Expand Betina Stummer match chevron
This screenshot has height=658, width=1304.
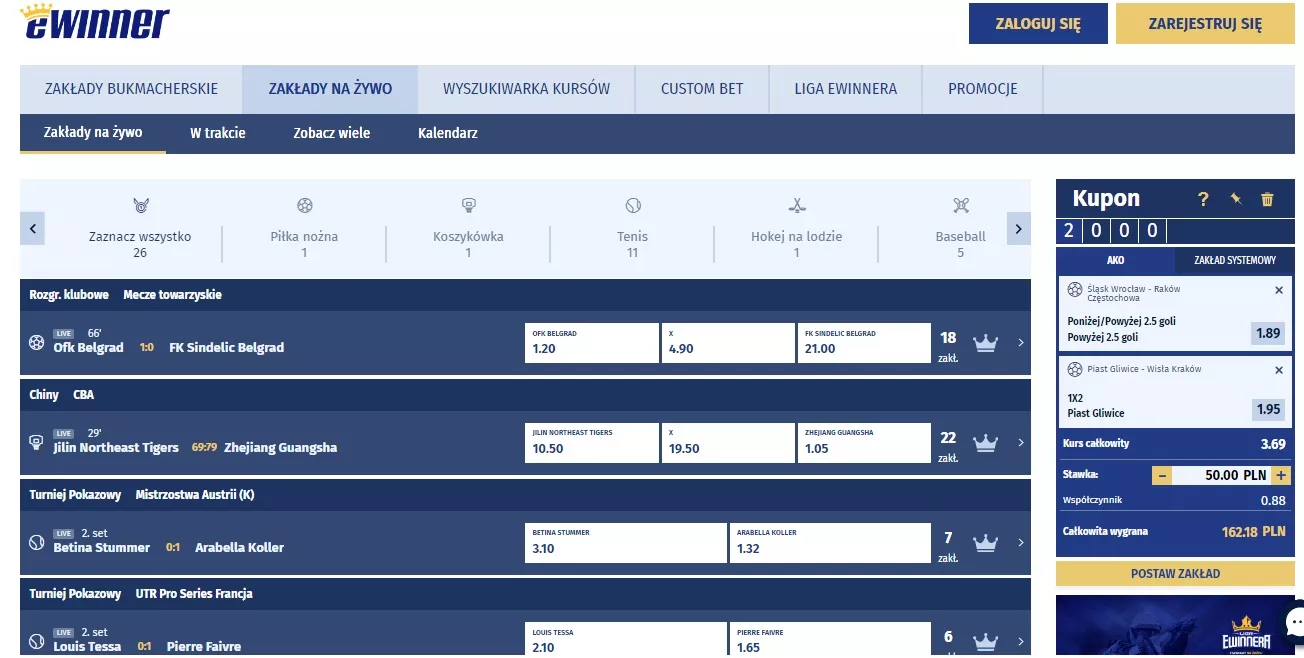[1020, 543]
